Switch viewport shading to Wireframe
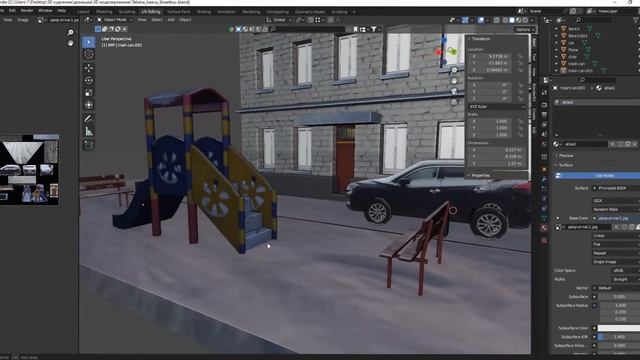Screen dimensions: 640x360 coord(505,20)
